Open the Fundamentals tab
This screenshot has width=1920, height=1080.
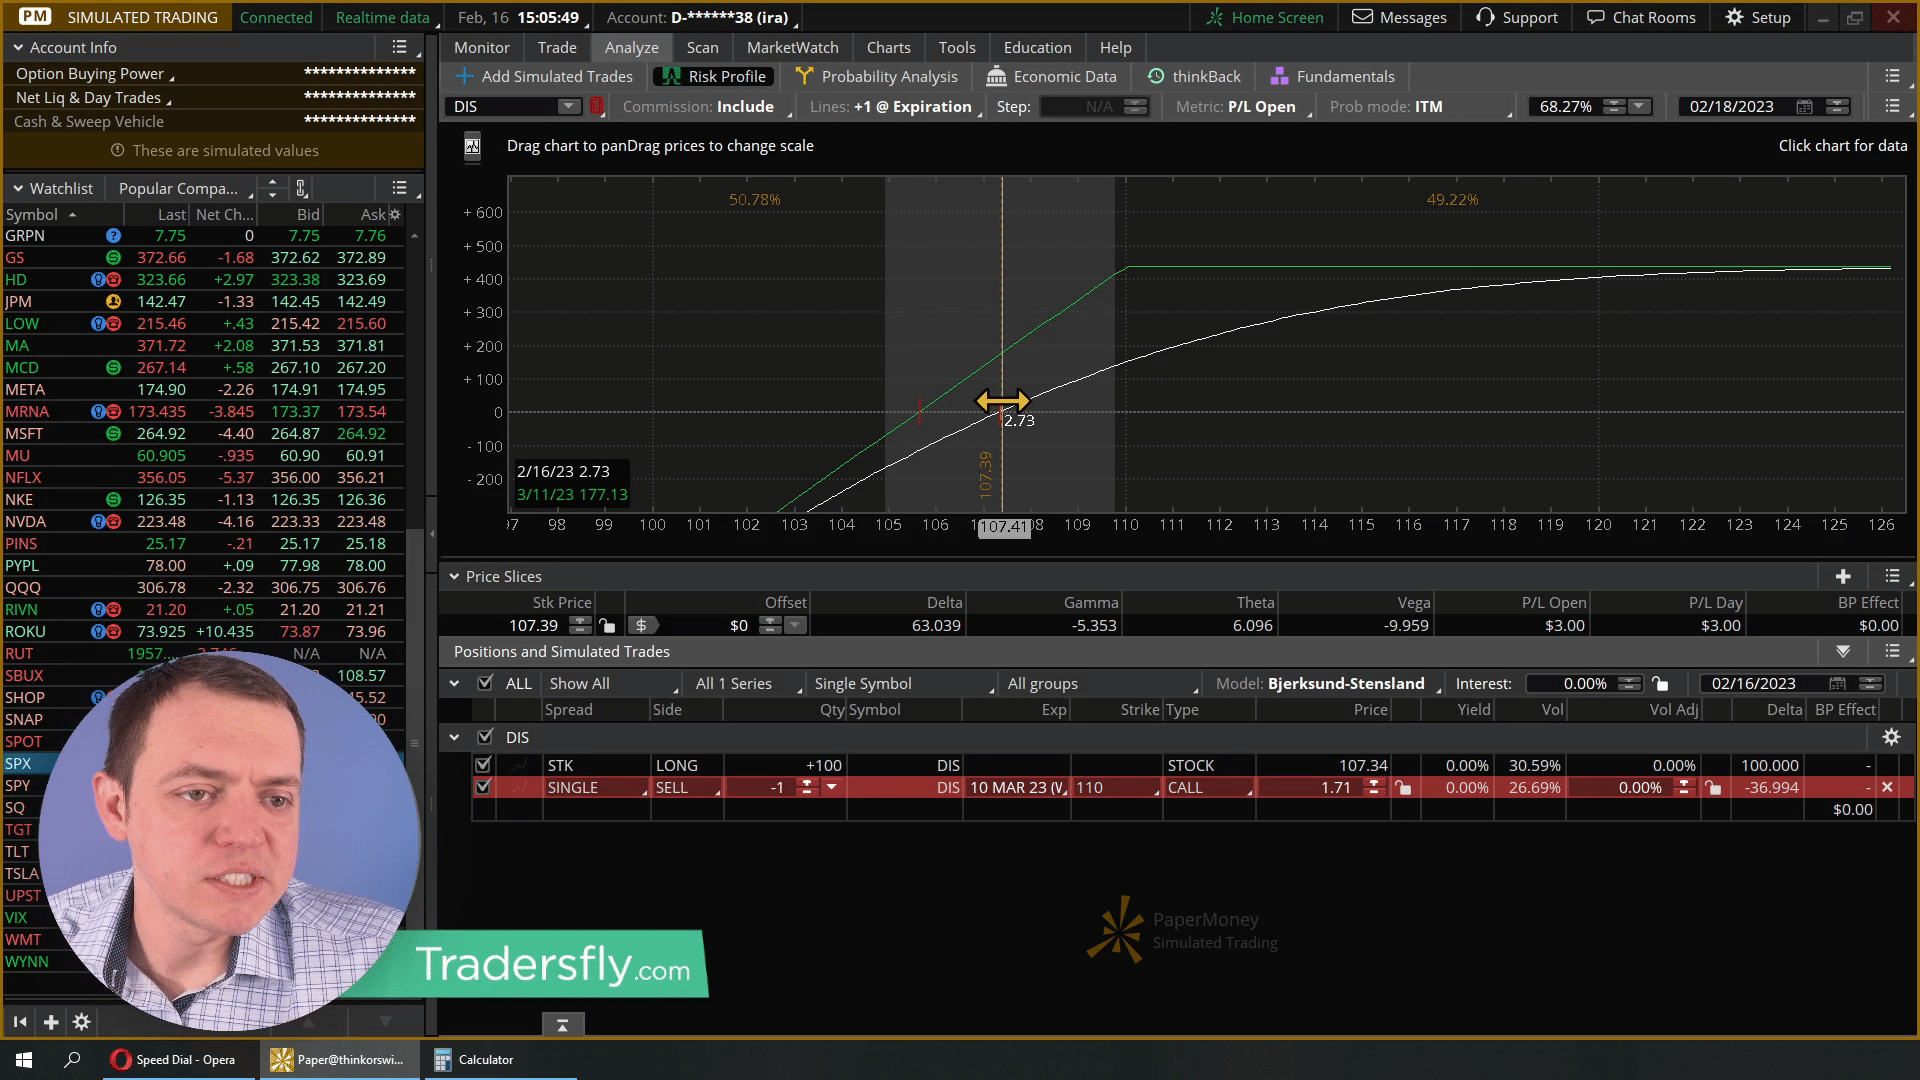(x=1332, y=76)
